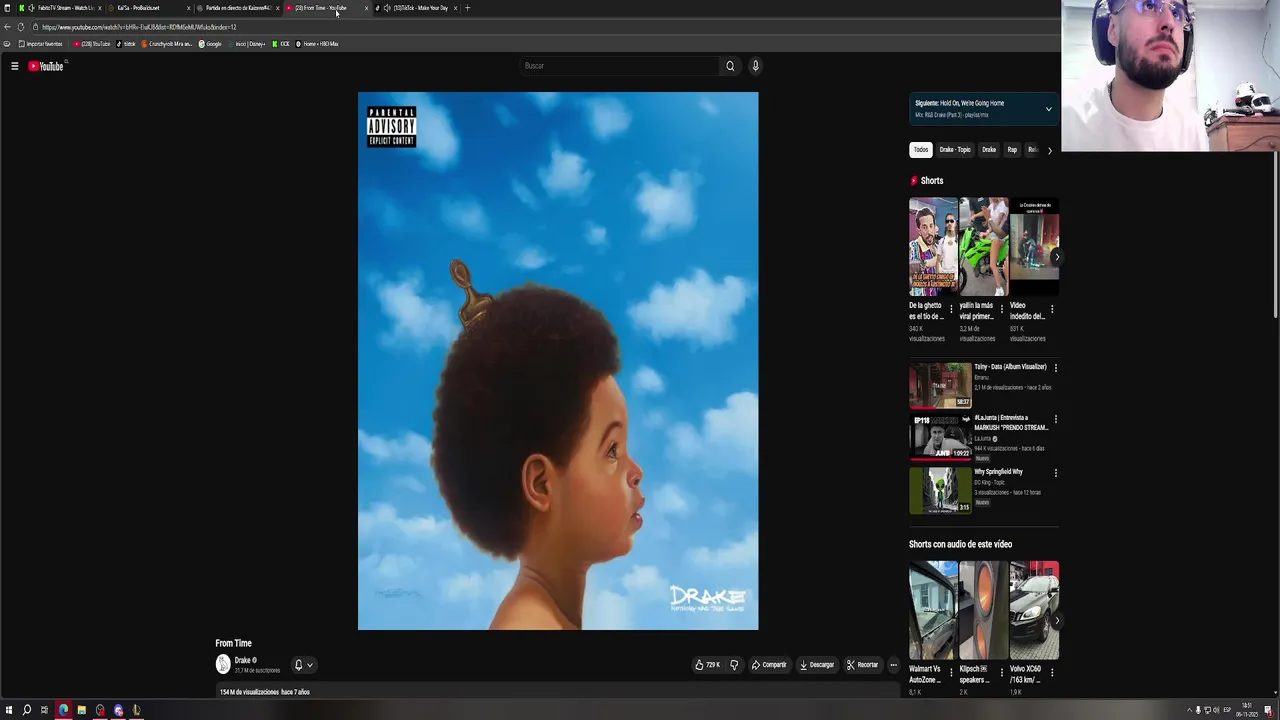Viewport: 1280px width, 720px height.
Task: Open the Google bookmark
Action: coord(210,44)
